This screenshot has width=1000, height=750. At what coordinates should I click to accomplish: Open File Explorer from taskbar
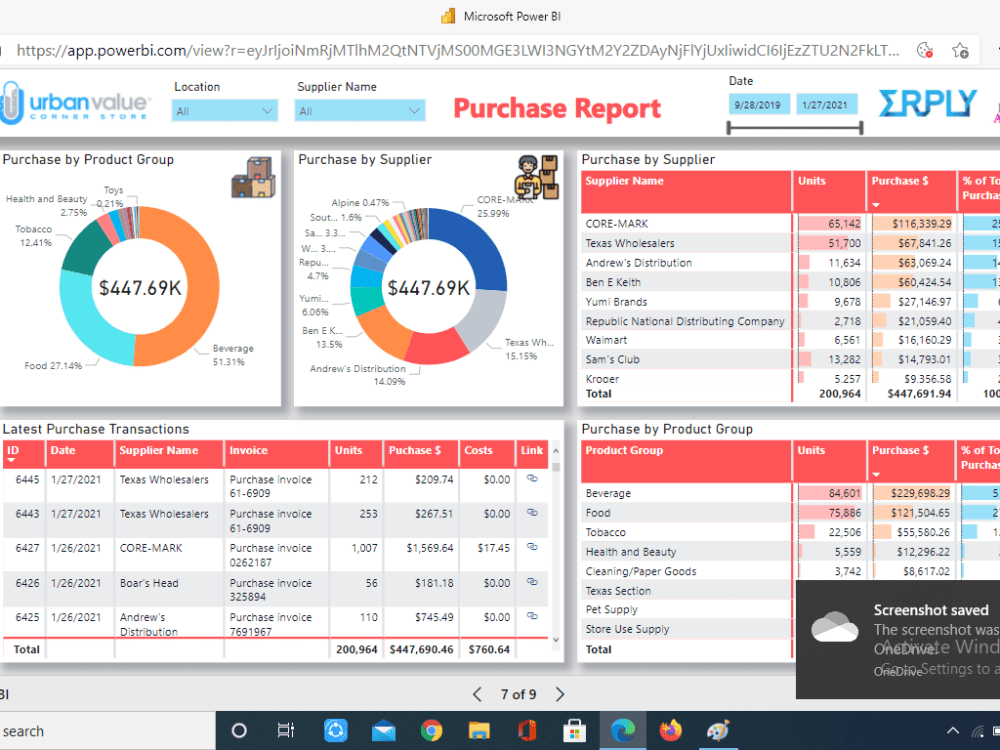pyautogui.click(x=479, y=731)
